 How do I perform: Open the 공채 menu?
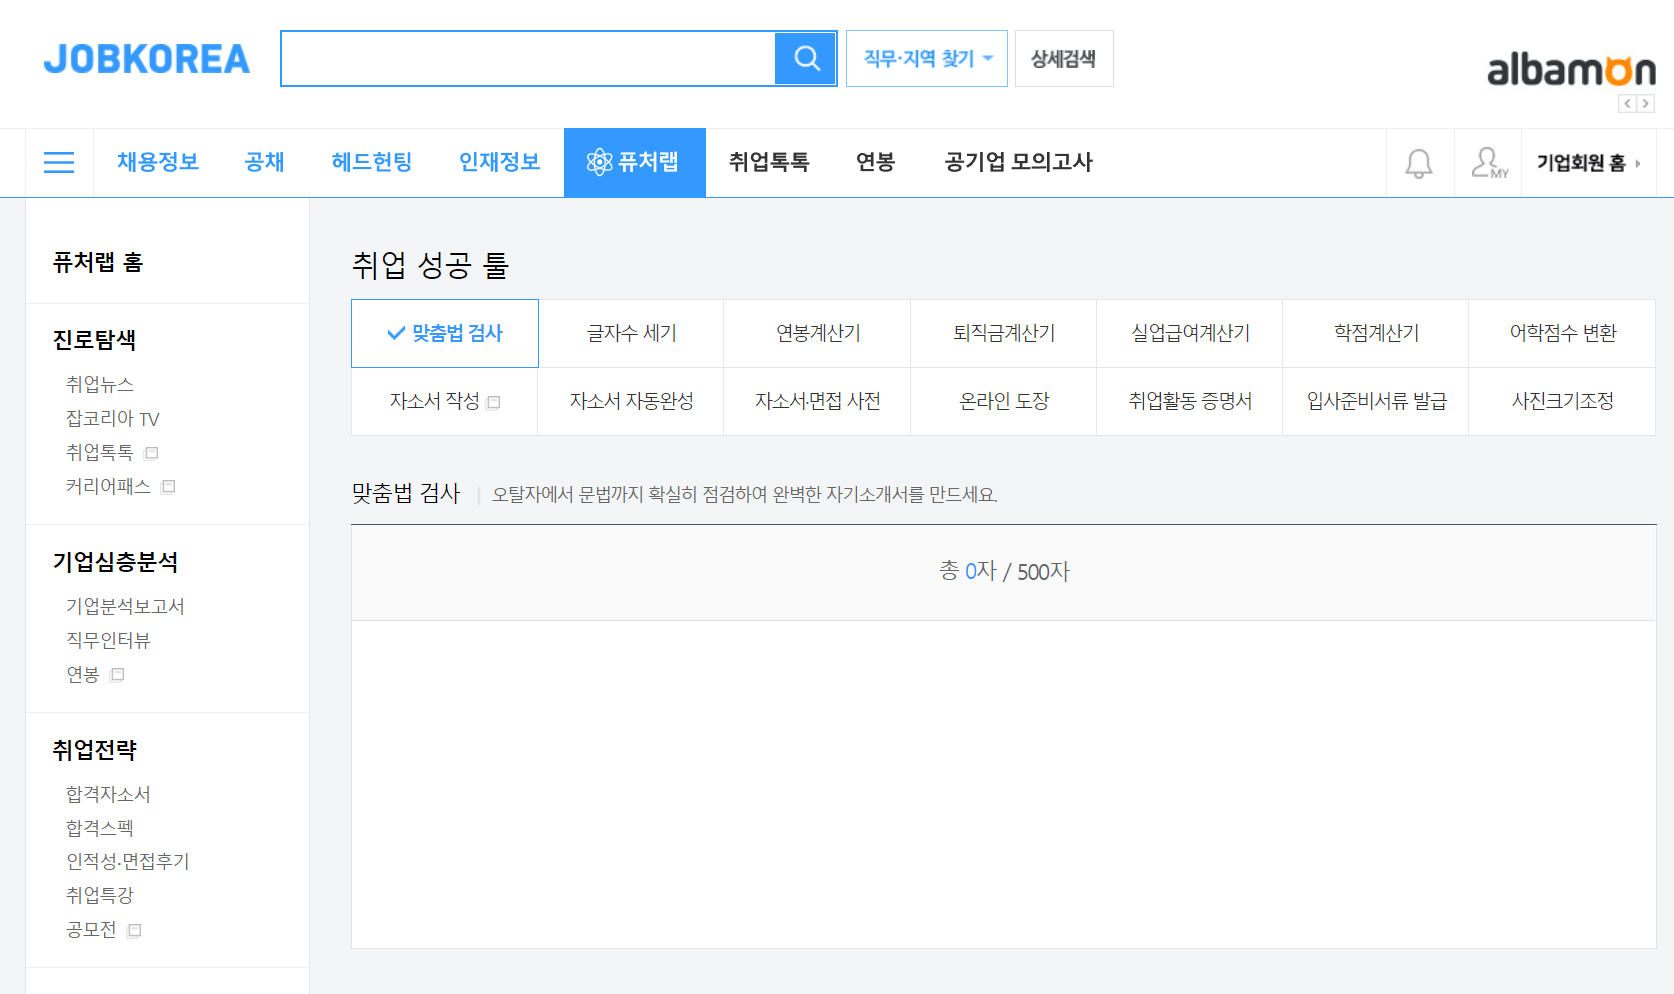(265, 162)
